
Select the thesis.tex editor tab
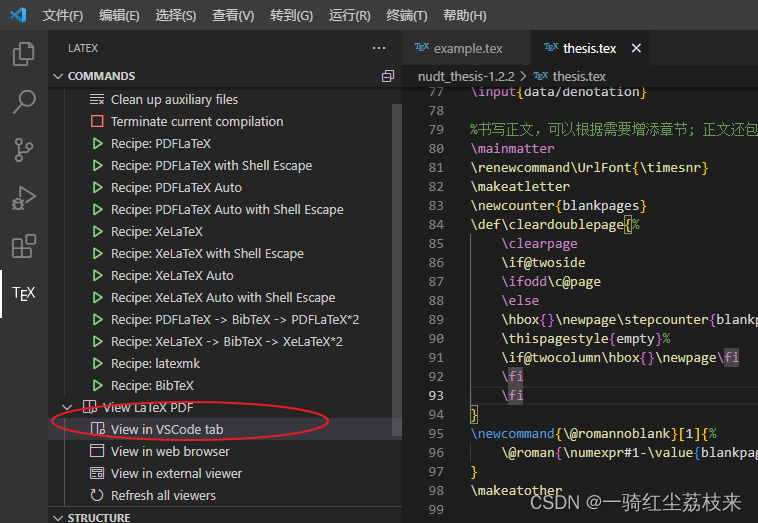point(589,48)
